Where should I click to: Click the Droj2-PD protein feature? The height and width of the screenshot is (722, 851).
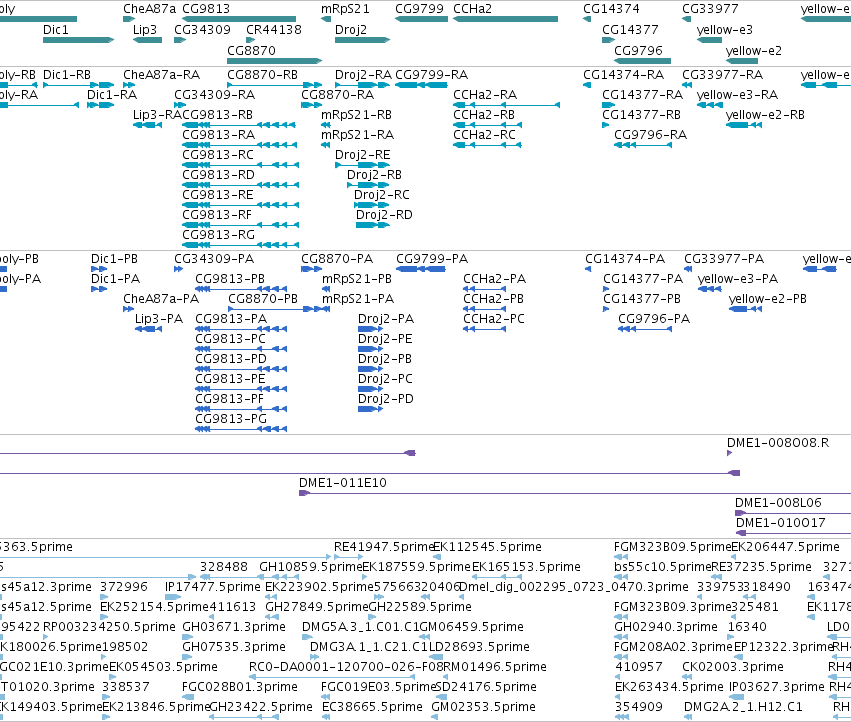370,409
